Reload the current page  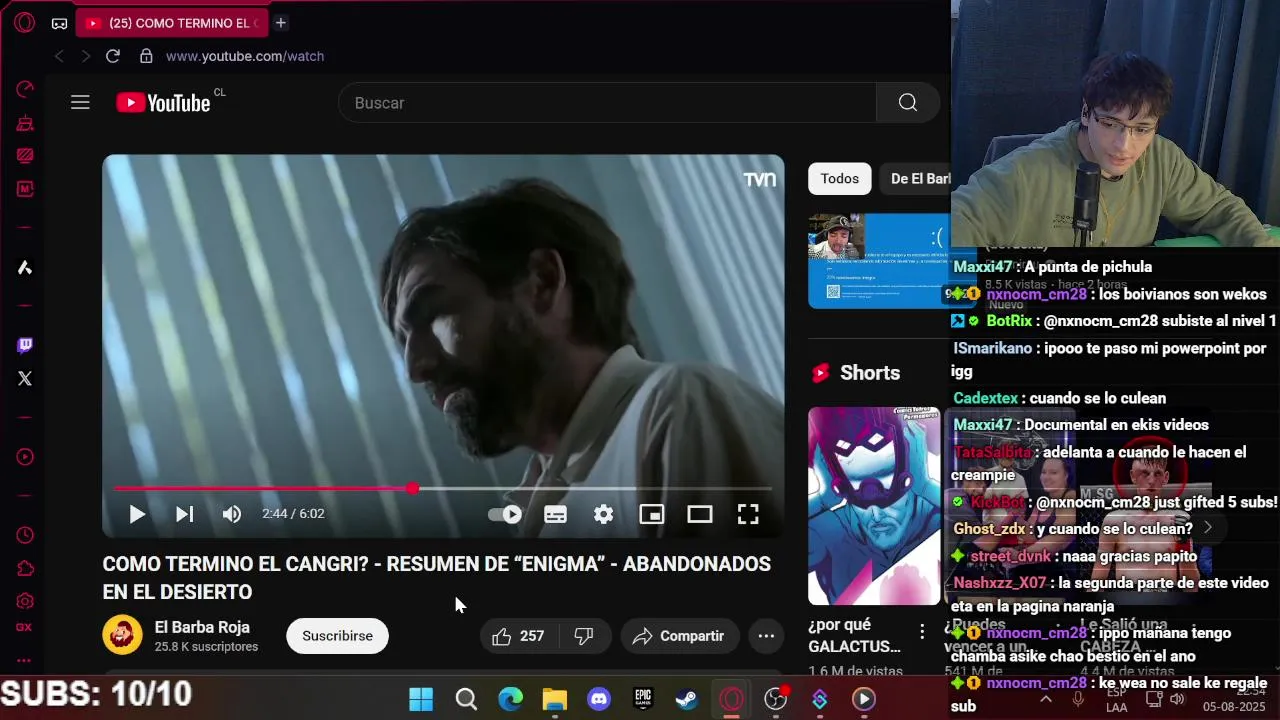pyautogui.click(x=113, y=56)
